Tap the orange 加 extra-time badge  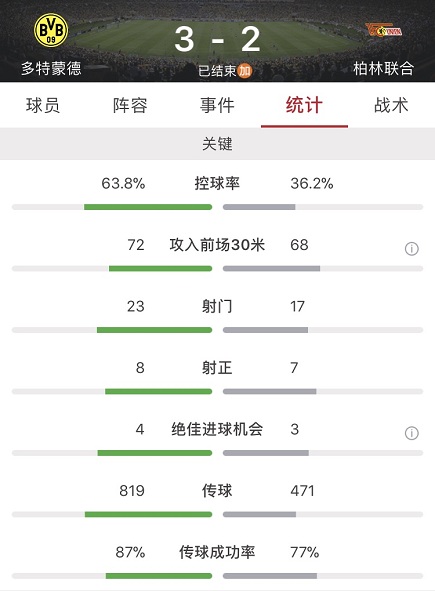click(x=244, y=70)
